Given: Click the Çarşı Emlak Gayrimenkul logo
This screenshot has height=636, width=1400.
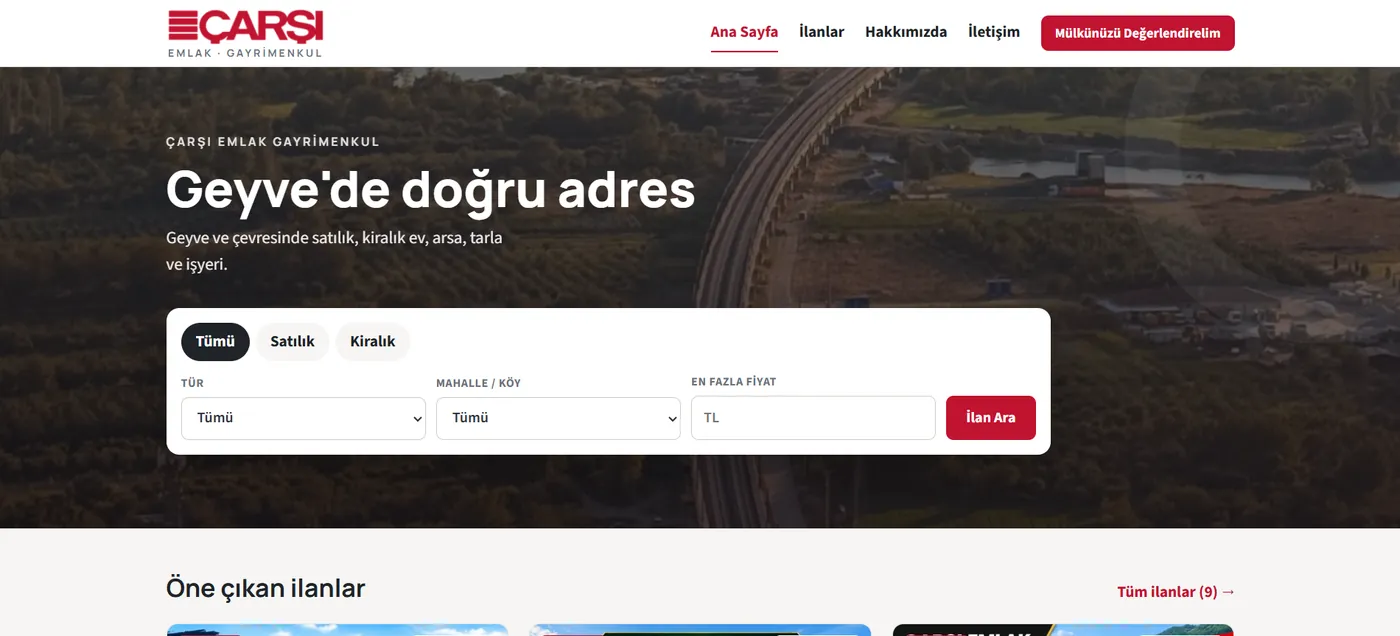Looking at the screenshot, I should click(x=246, y=33).
